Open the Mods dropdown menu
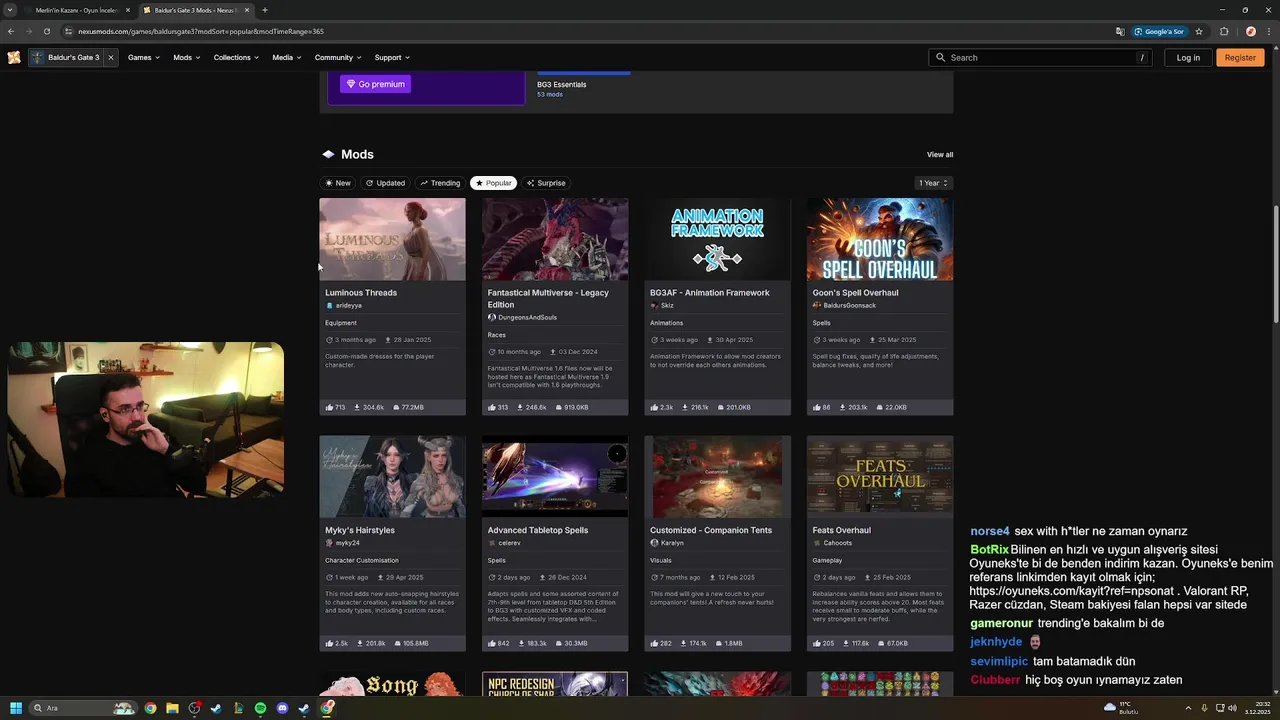The height and width of the screenshot is (720, 1280). tap(186, 57)
